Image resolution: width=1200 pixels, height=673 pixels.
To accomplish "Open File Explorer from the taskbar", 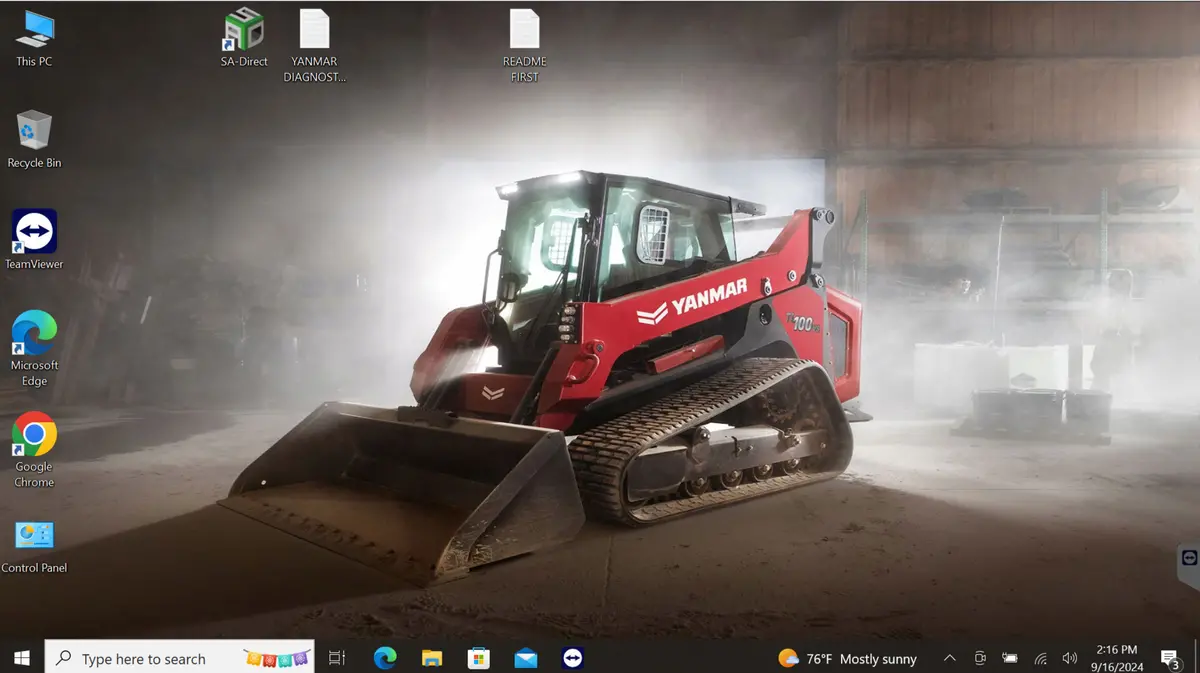I will pyautogui.click(x=432, y=658).
